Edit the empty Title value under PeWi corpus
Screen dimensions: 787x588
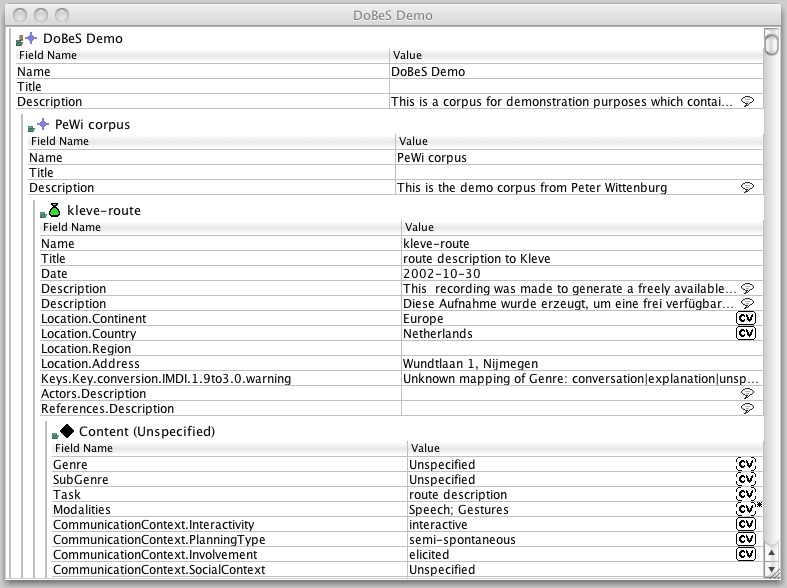tap(579, 173)
